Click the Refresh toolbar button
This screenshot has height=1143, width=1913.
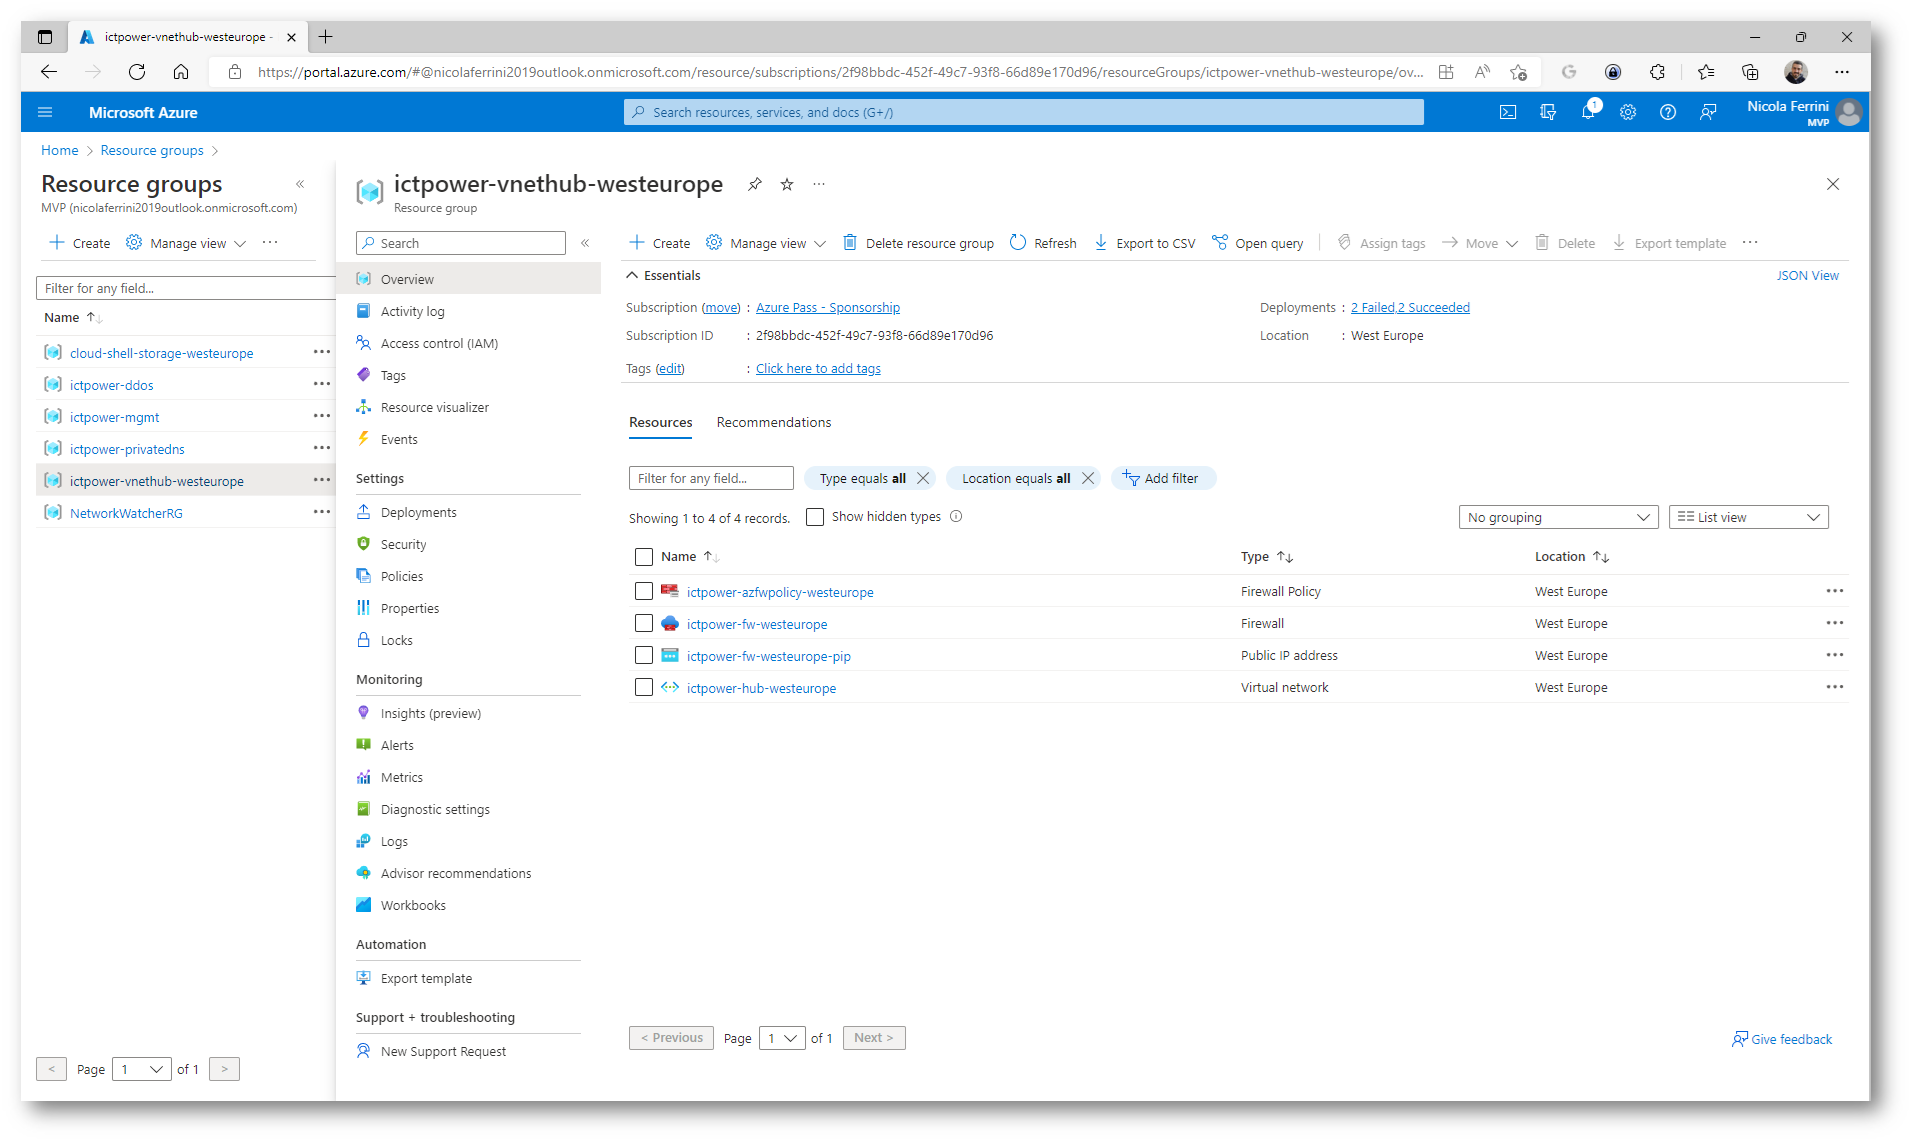click(x=1043, y=243)
